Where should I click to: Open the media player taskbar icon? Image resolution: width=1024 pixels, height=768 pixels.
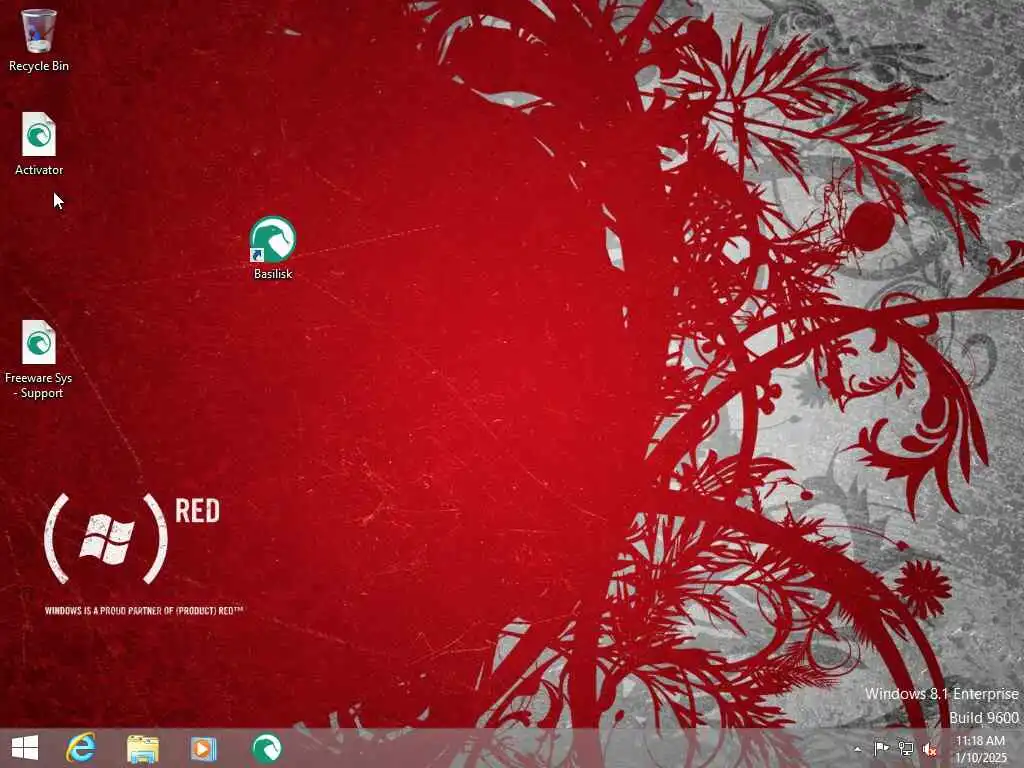(203, 748)
